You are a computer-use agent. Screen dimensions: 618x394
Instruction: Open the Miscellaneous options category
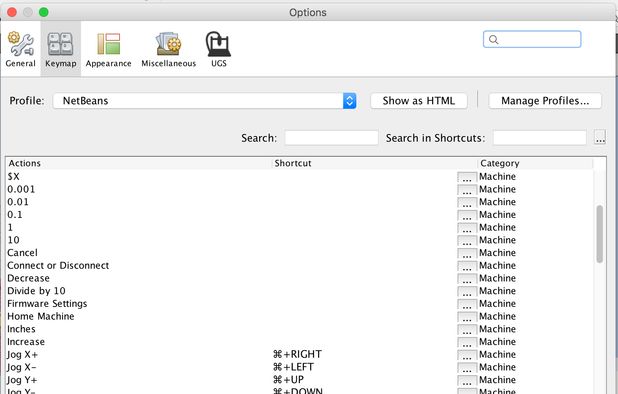coord(168,49)
